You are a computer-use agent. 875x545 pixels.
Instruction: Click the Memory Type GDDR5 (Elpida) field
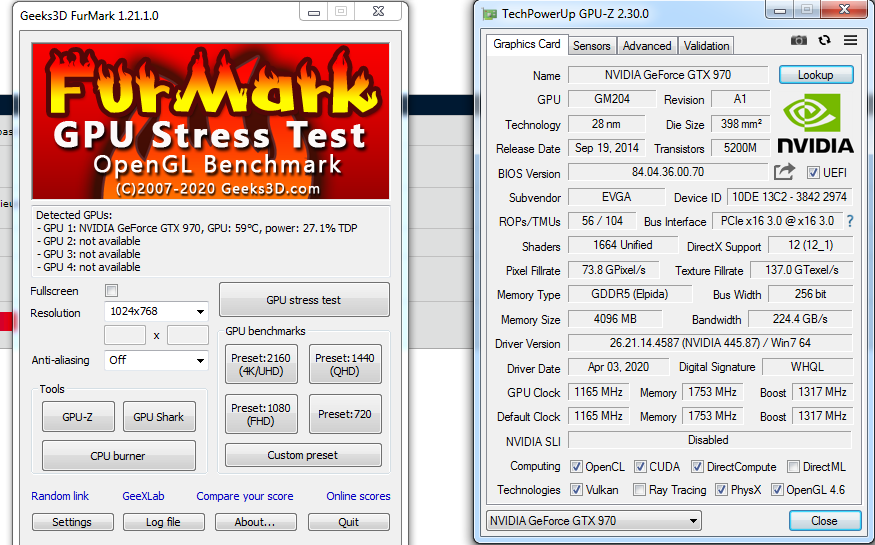coord(629,294)
